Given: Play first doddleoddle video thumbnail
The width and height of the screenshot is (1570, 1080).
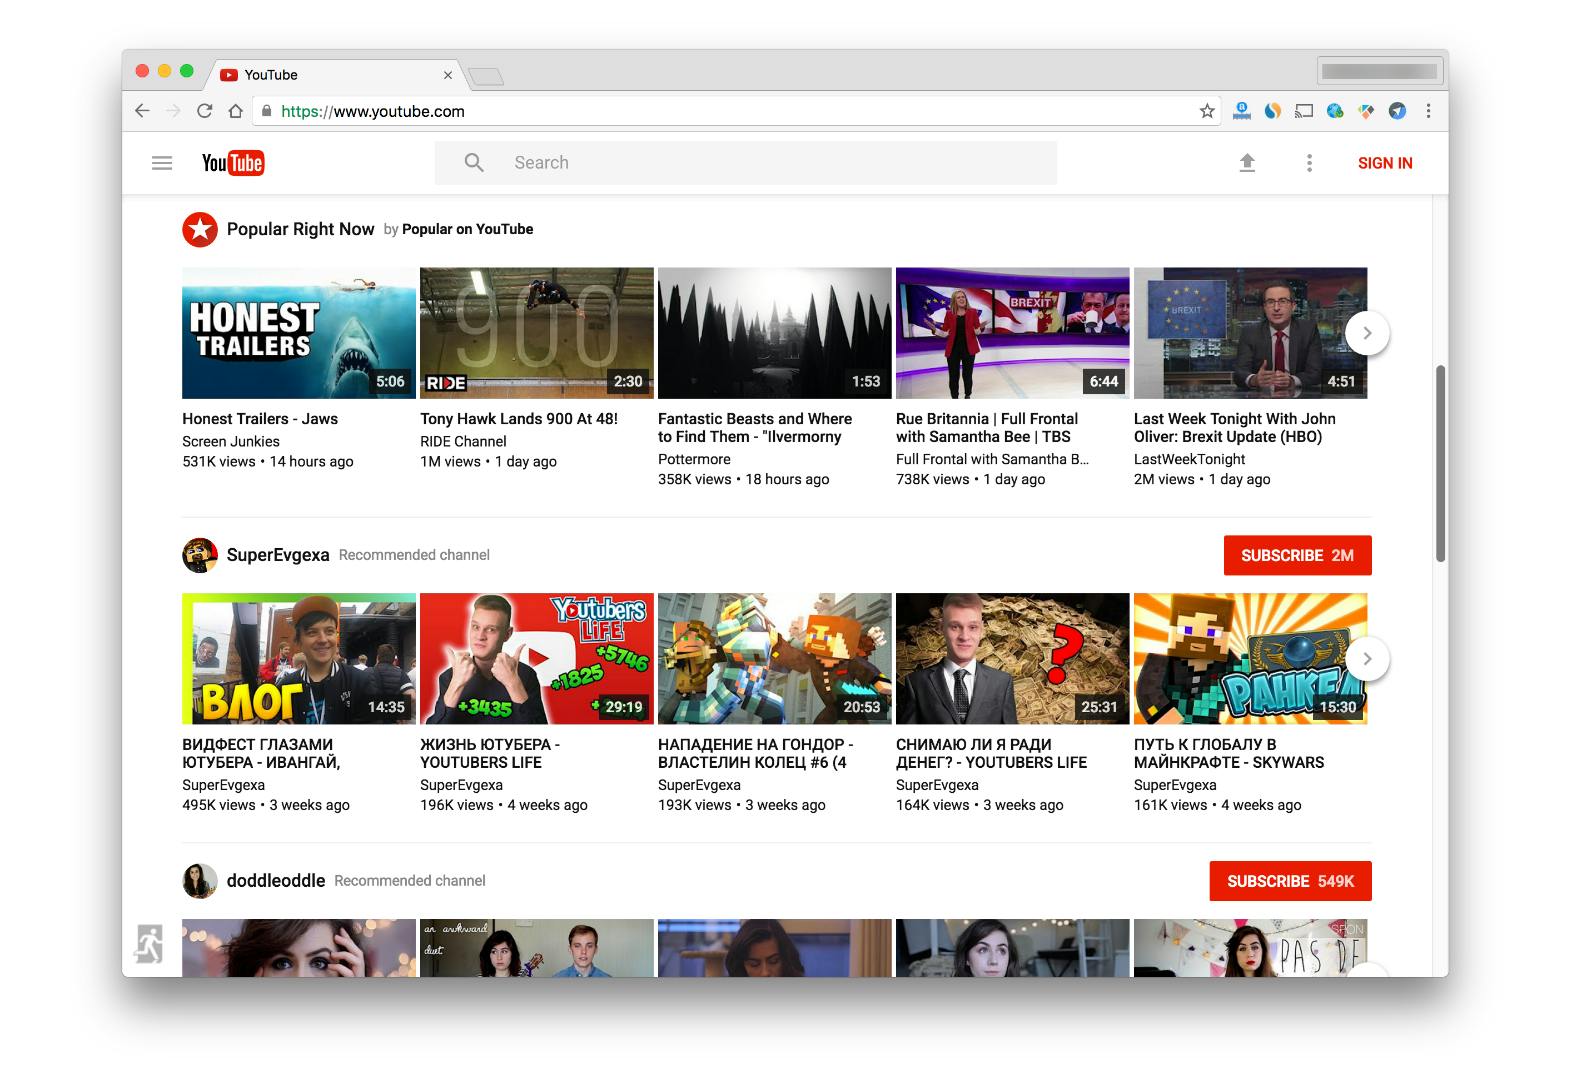Looking at the screenshot, I should (x=299, y=948).
